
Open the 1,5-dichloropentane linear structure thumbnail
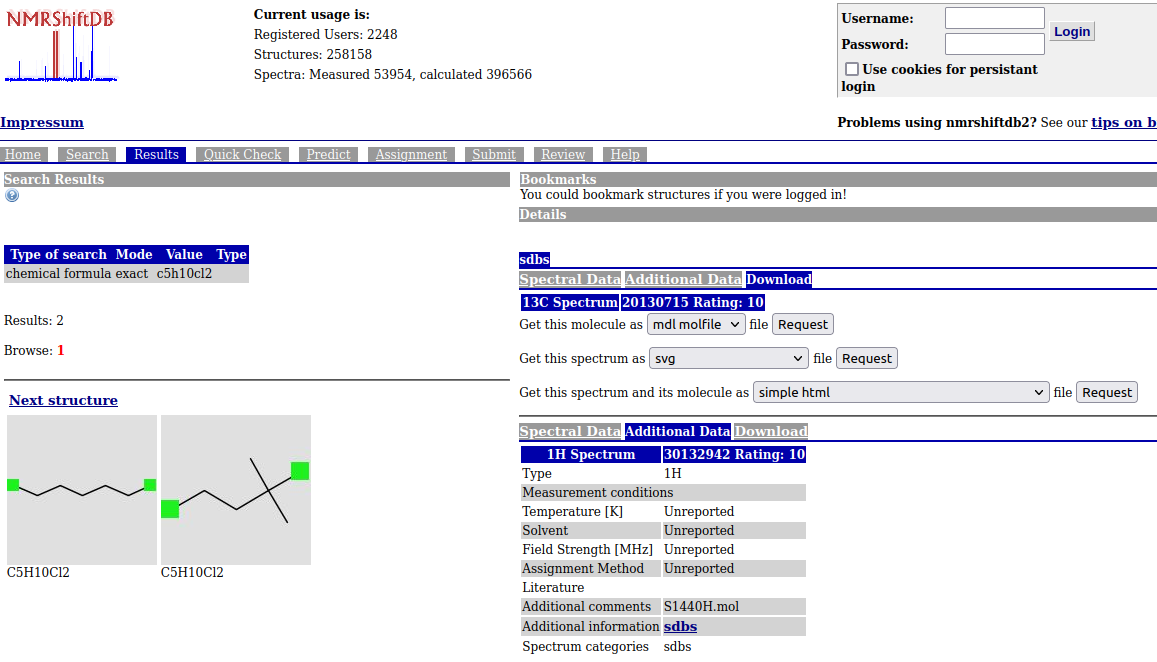(82, 490)
